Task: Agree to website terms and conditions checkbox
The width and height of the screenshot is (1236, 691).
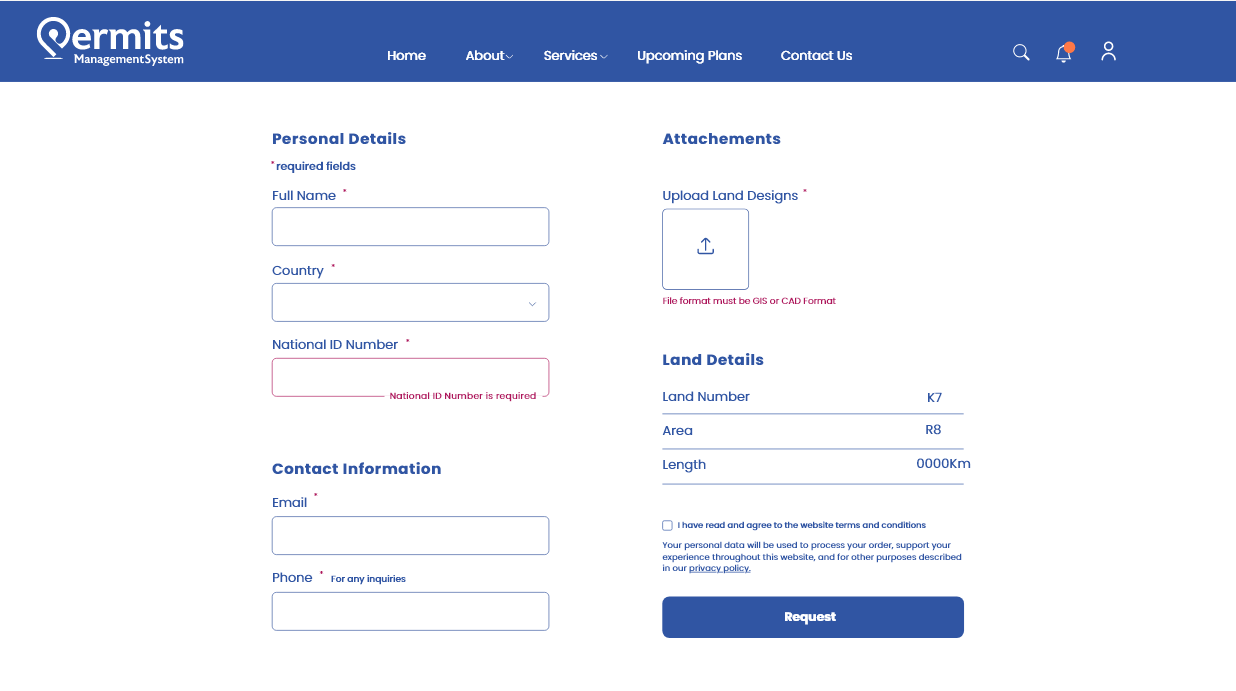Action: point(667,525)
